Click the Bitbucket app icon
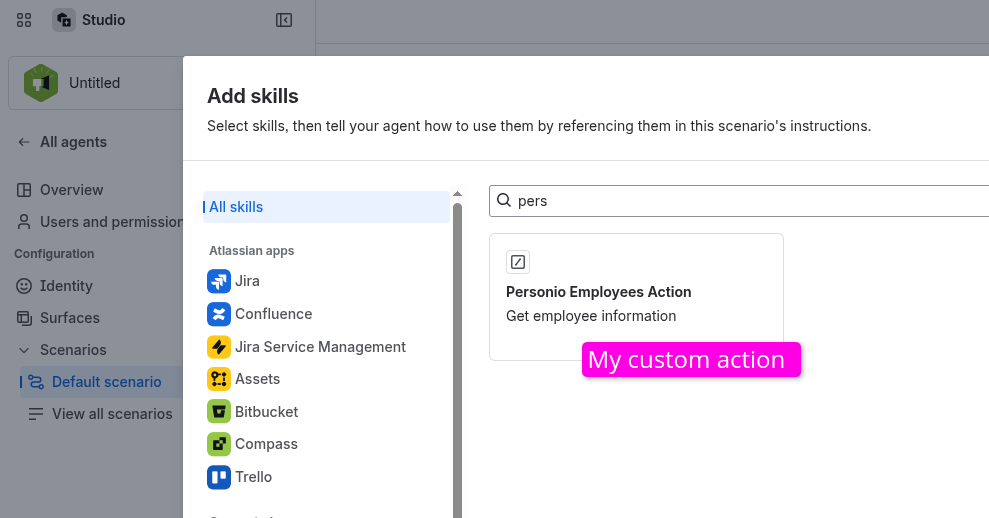The image size is (989, 518). (219, 411)
